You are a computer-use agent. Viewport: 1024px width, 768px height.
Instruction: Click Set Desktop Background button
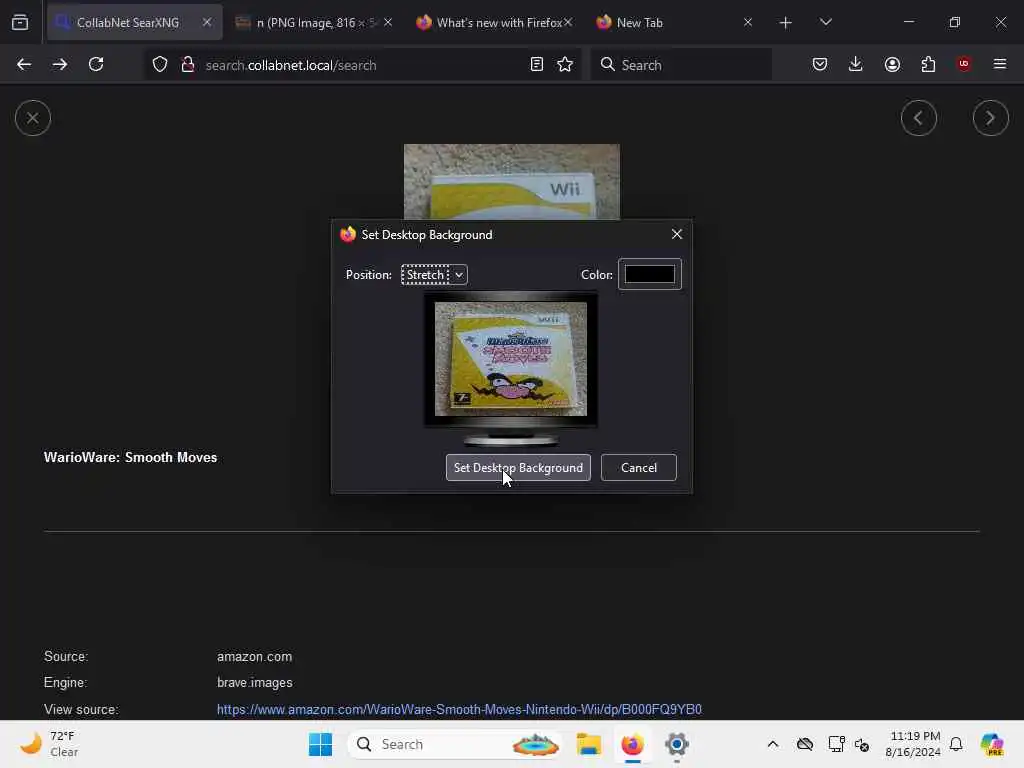(518, 468)
